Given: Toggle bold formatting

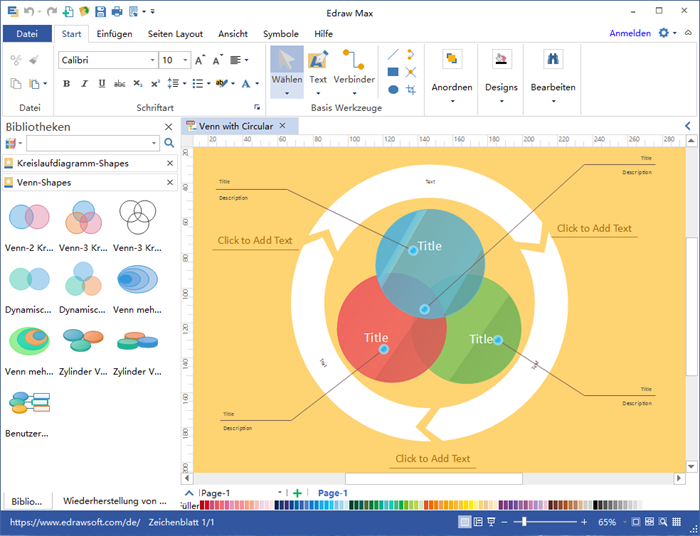Looking at the screenshot, I should (x=67, y=84).
